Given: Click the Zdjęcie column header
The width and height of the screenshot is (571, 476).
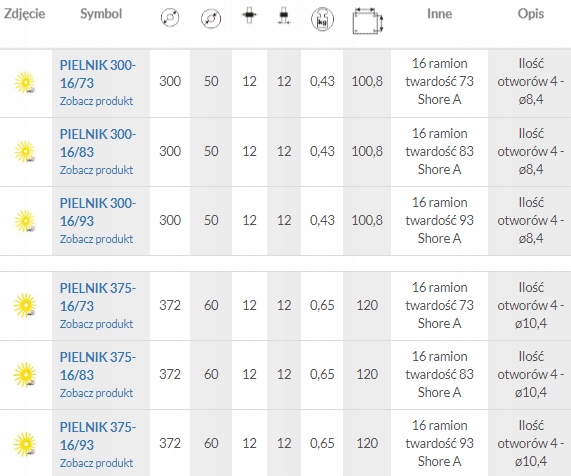Looking at the screenshot, I should [24, 14].
